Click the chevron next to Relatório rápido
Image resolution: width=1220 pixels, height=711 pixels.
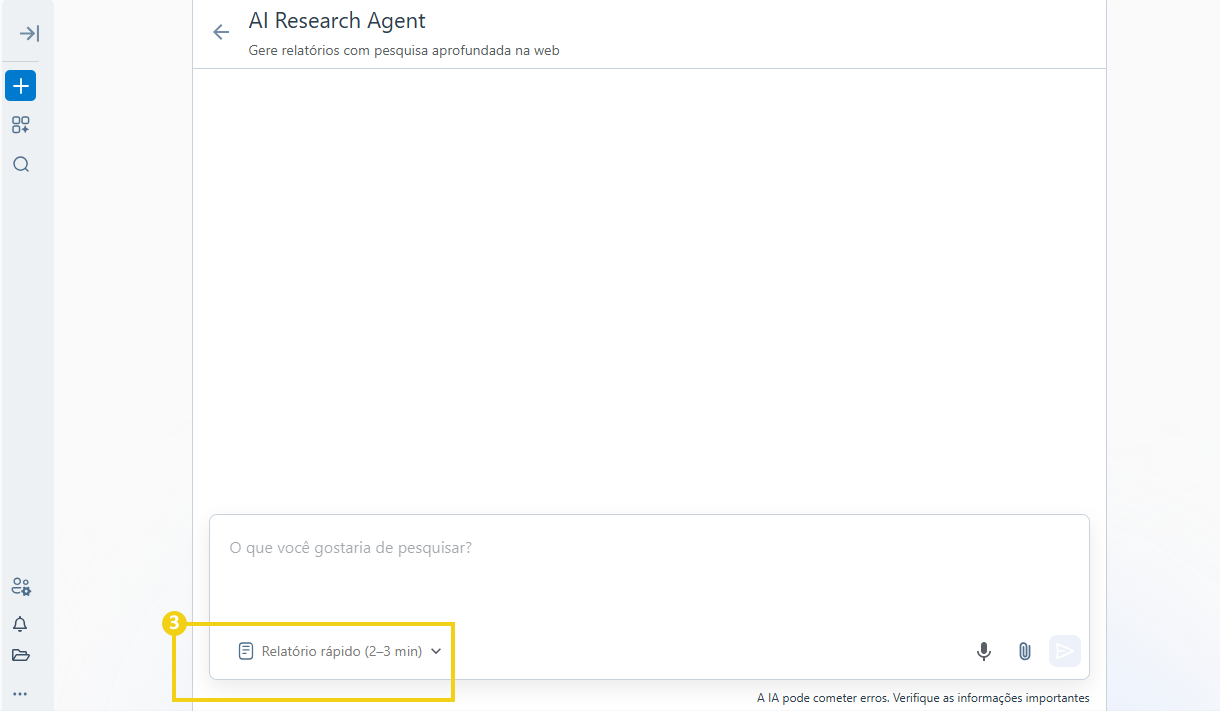click(x=436, y=651)
